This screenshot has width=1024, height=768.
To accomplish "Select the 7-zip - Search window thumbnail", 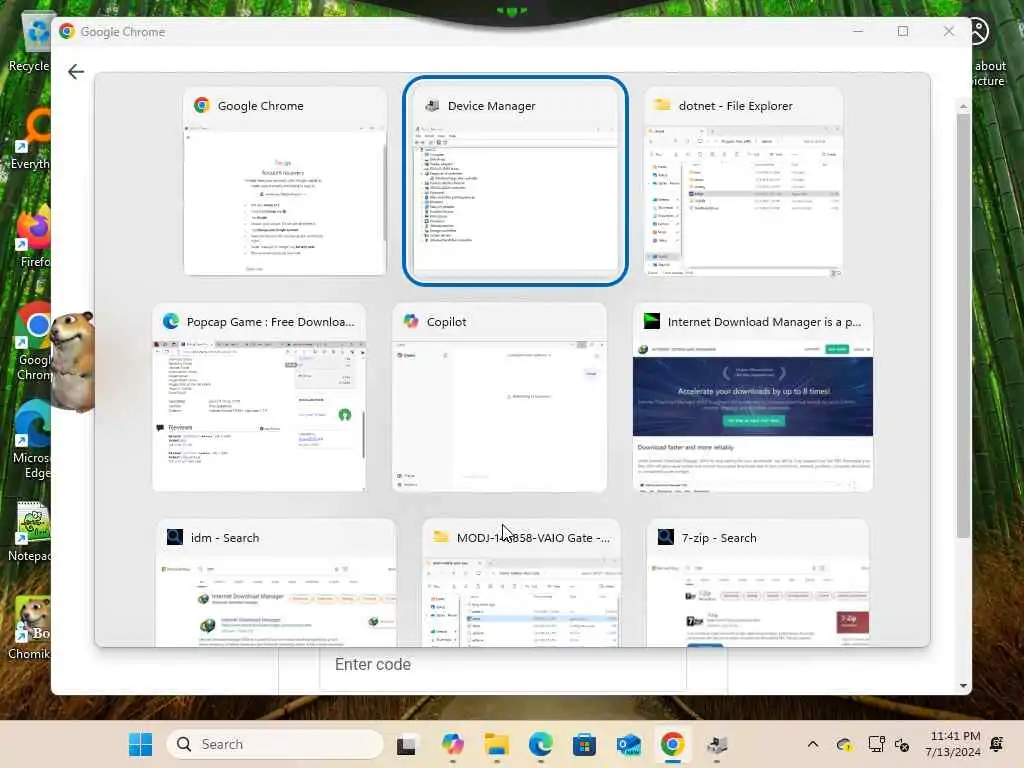I will [758, 583].
